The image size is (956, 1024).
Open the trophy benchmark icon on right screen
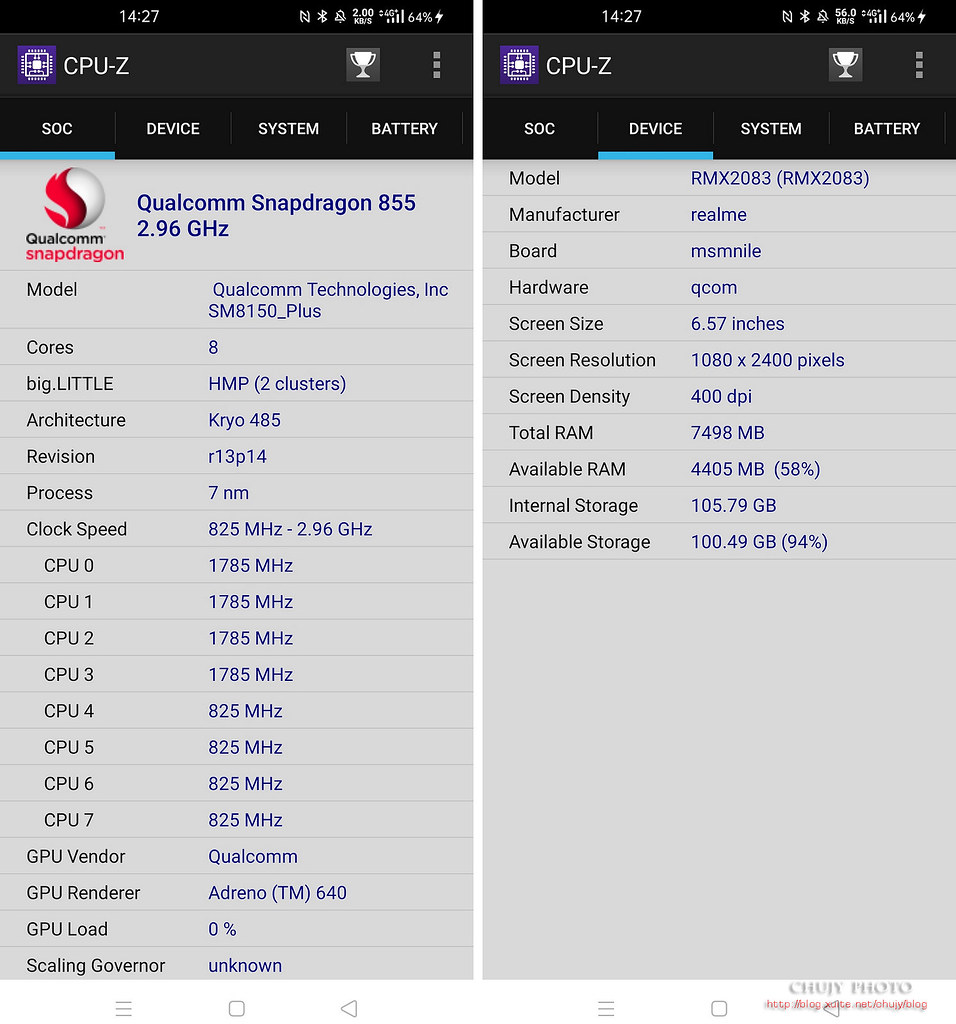(x=846, y=65)
